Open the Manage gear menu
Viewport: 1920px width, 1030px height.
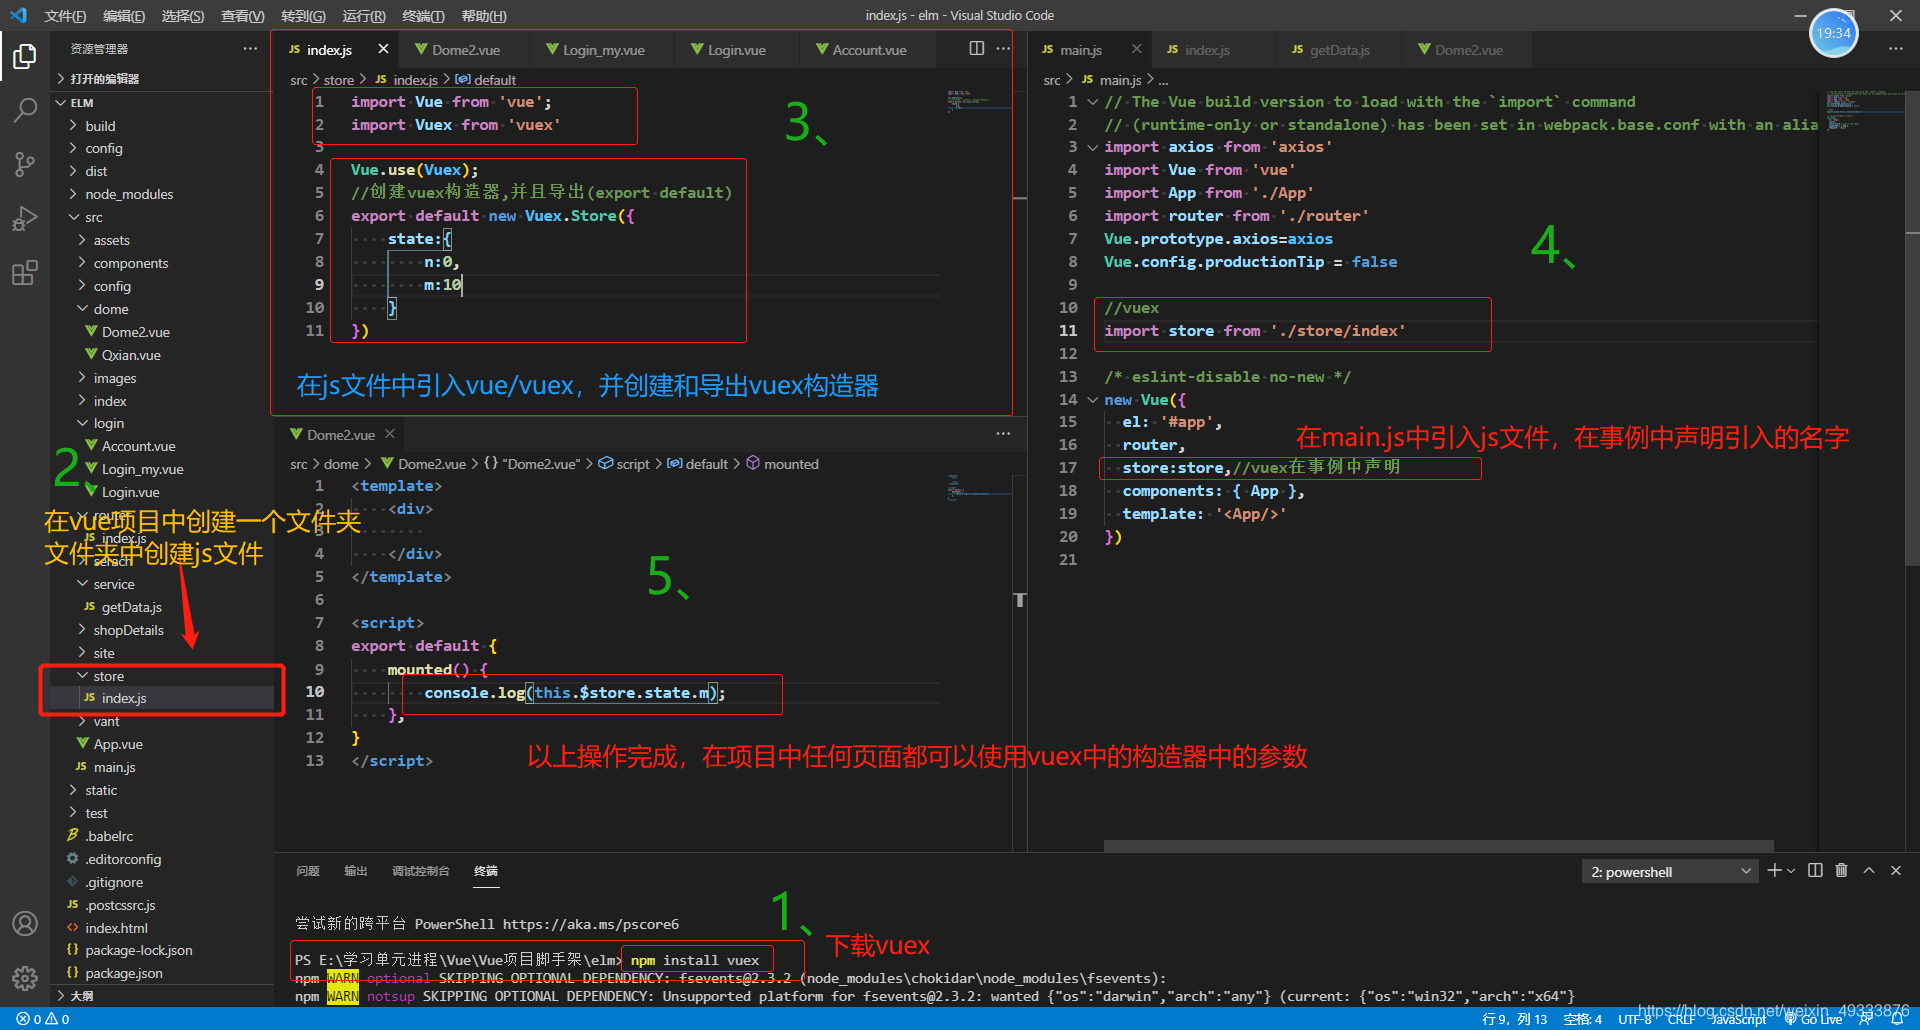[x=25, y=978]
